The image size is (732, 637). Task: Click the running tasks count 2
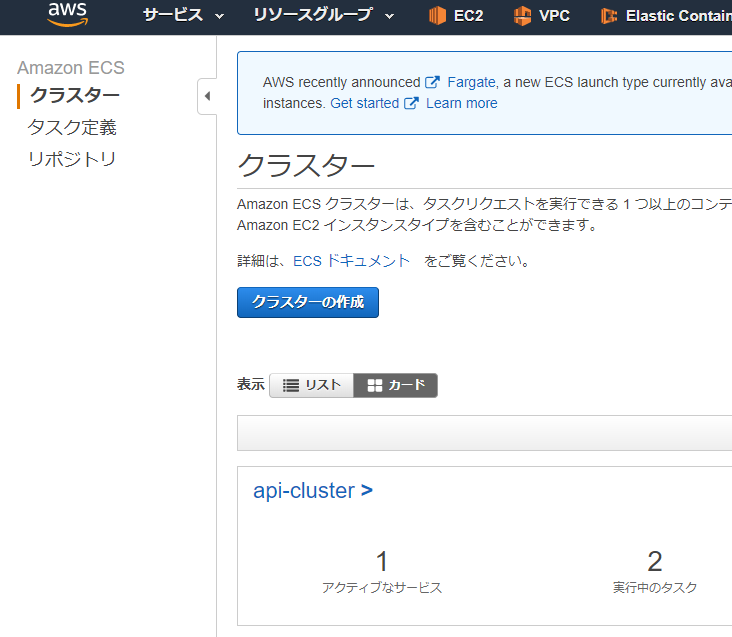point(655,561)
